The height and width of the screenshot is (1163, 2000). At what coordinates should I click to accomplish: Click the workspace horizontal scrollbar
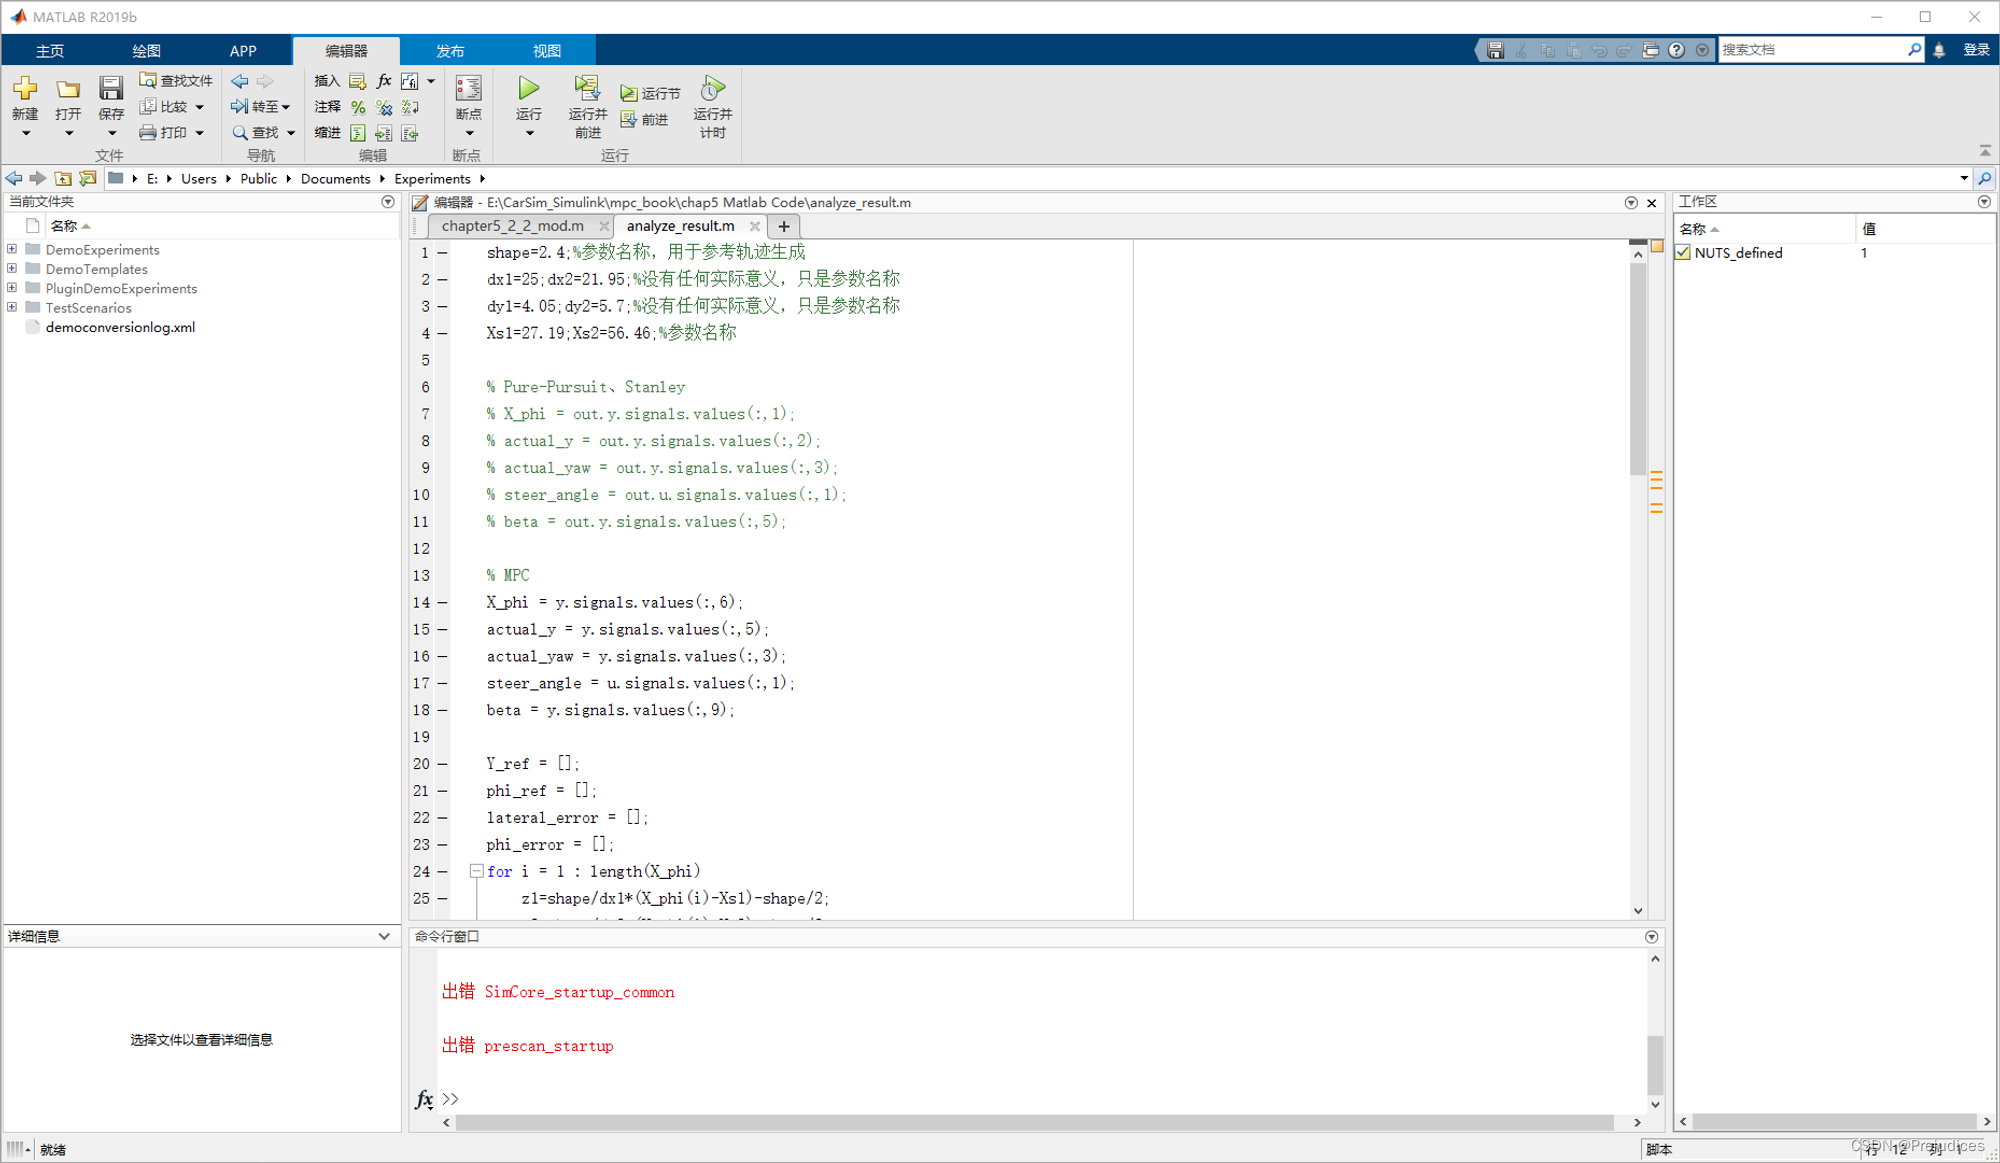(1835, 1122)
